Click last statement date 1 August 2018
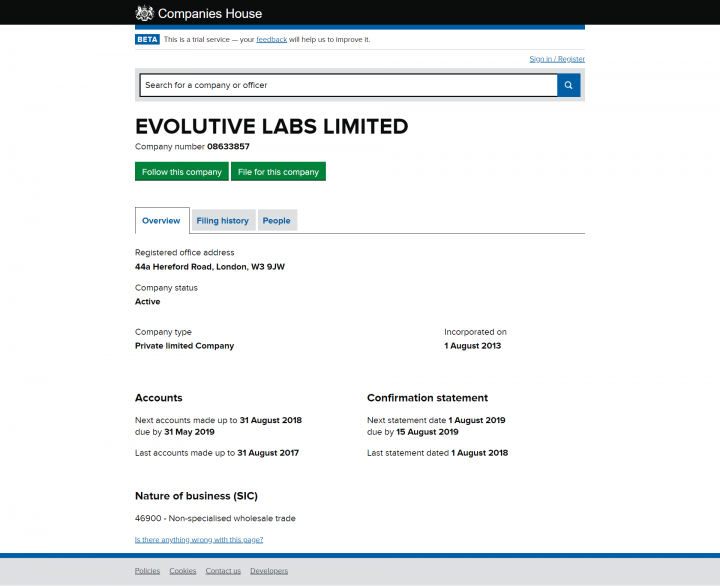The width and height of the screenshot is (720, 586). pos(479,453)
